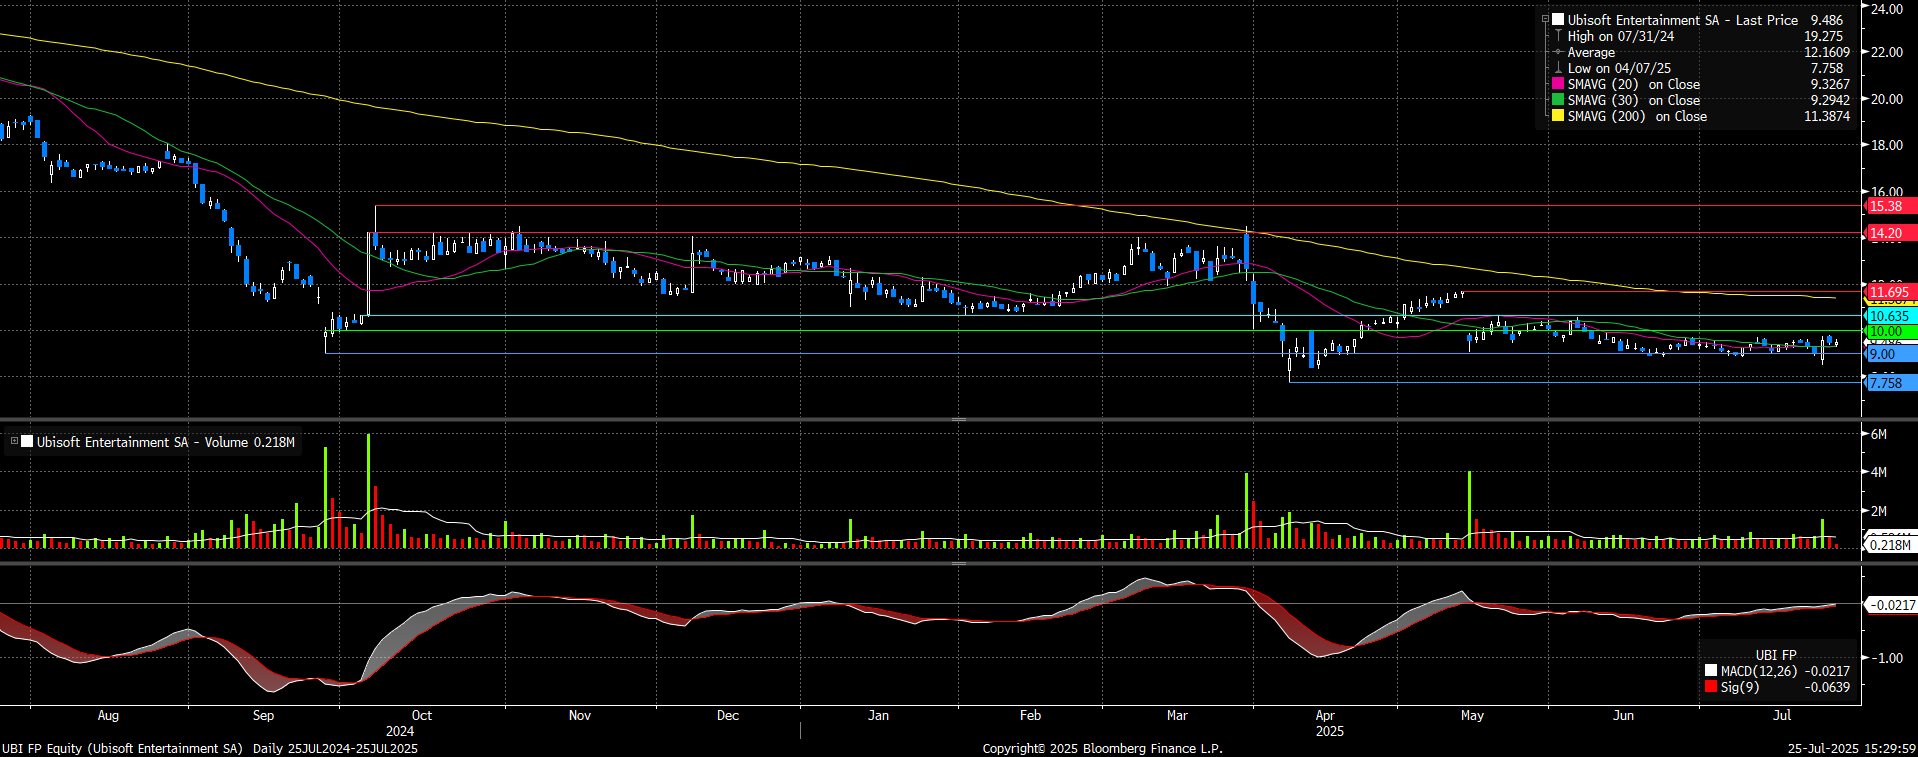
Task: Click the white Volume legend swatch
Action: click(x=27, y=441)
